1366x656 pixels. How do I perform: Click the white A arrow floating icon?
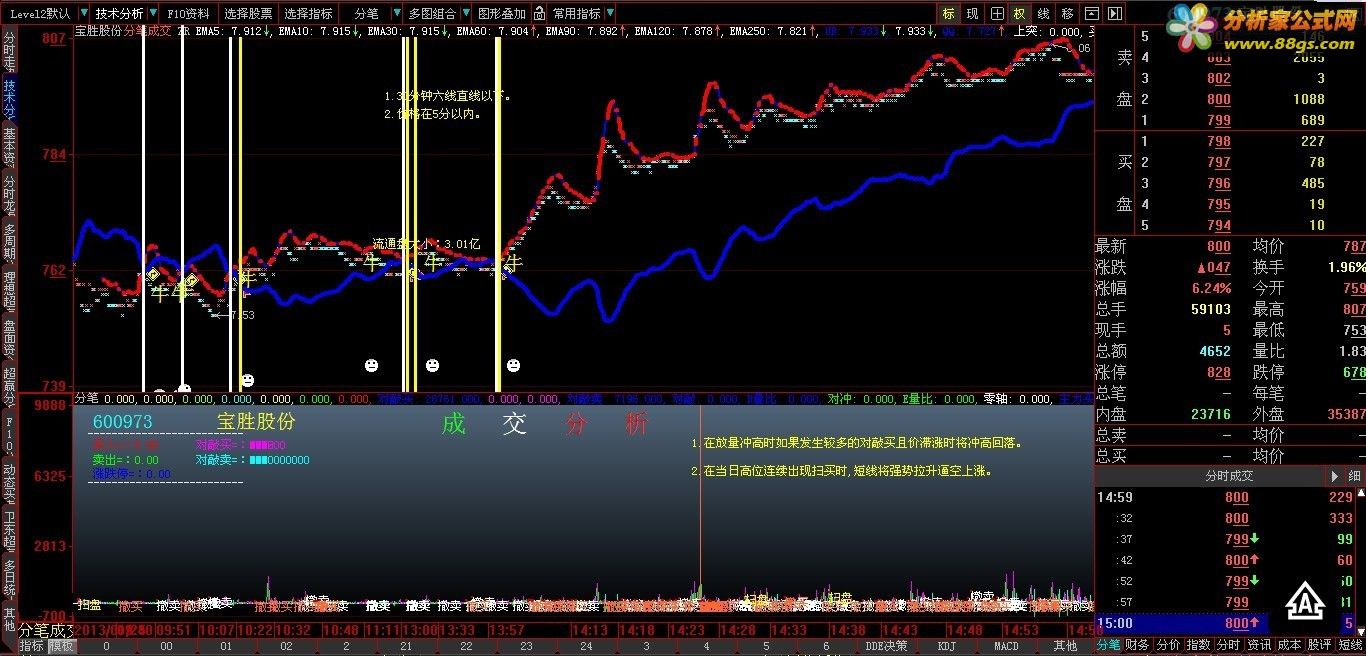click(x=1305, y=601)
